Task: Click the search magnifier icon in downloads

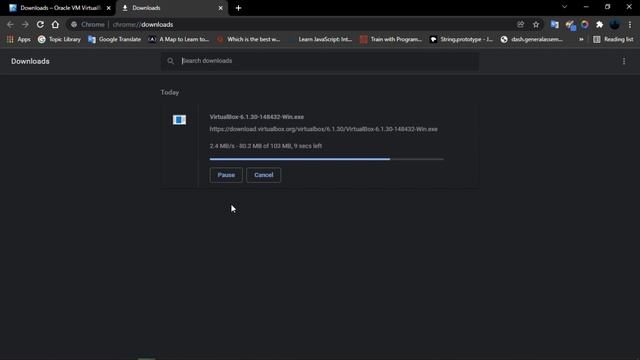Action: (x=170, y=61)
